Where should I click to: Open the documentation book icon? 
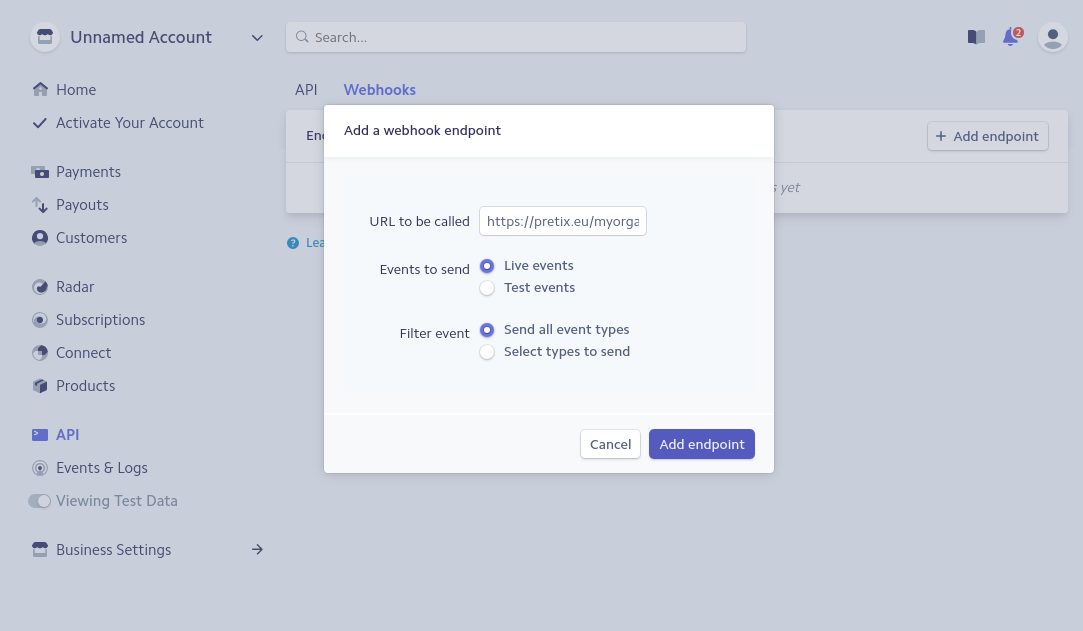[976, 37]
